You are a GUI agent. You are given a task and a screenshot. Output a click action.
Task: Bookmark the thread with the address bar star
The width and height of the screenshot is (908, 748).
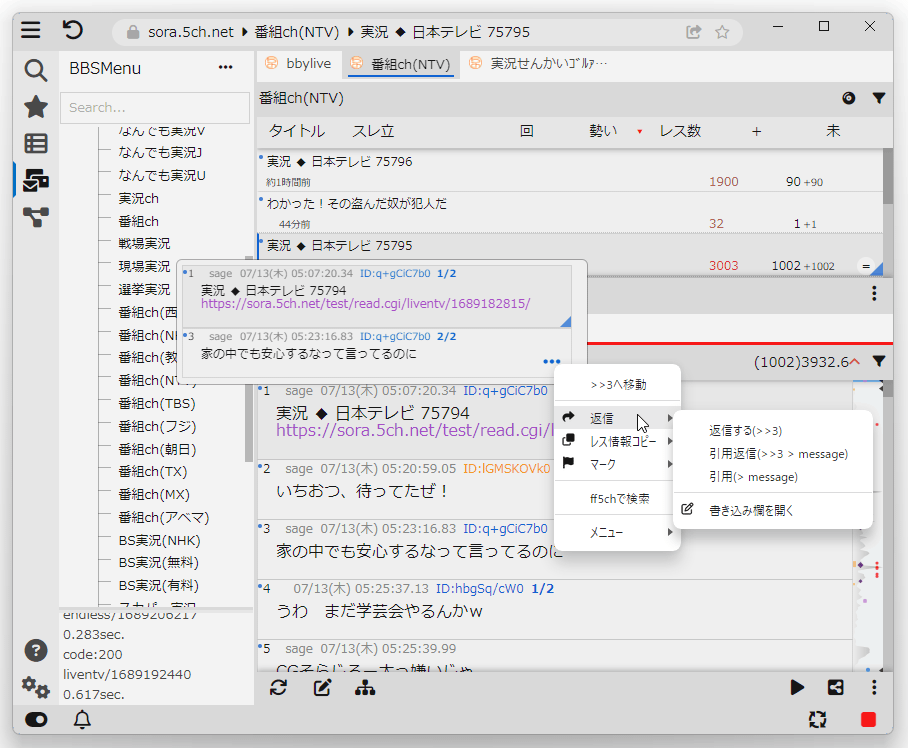click(722, 32)
